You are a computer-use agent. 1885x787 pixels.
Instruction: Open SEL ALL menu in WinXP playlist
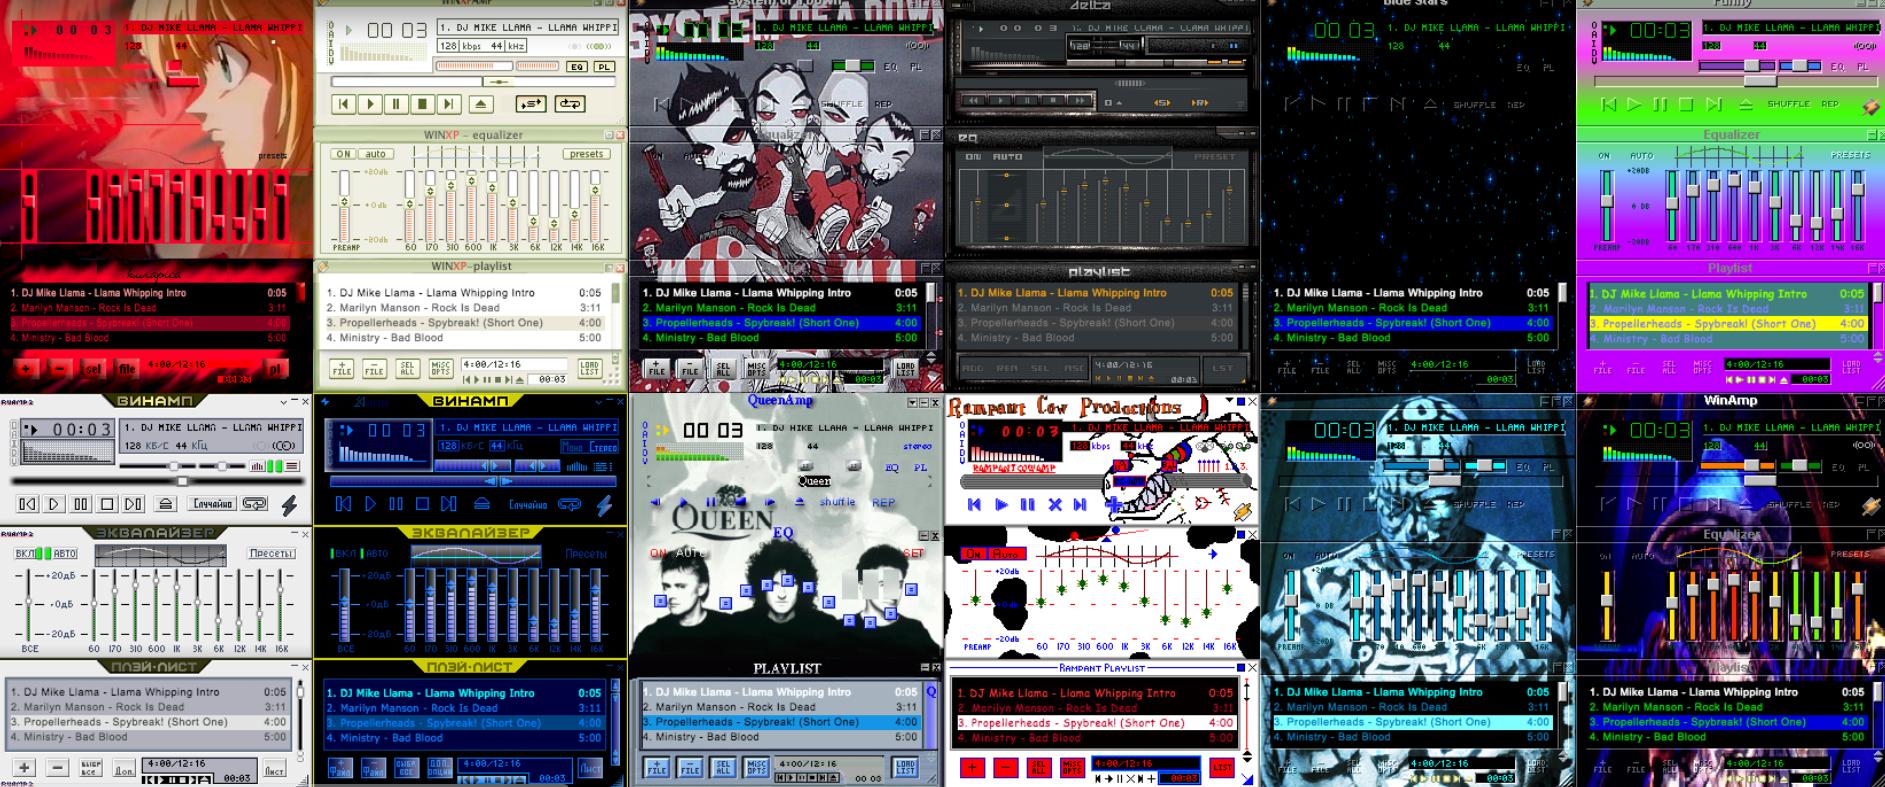pos(408,369)
